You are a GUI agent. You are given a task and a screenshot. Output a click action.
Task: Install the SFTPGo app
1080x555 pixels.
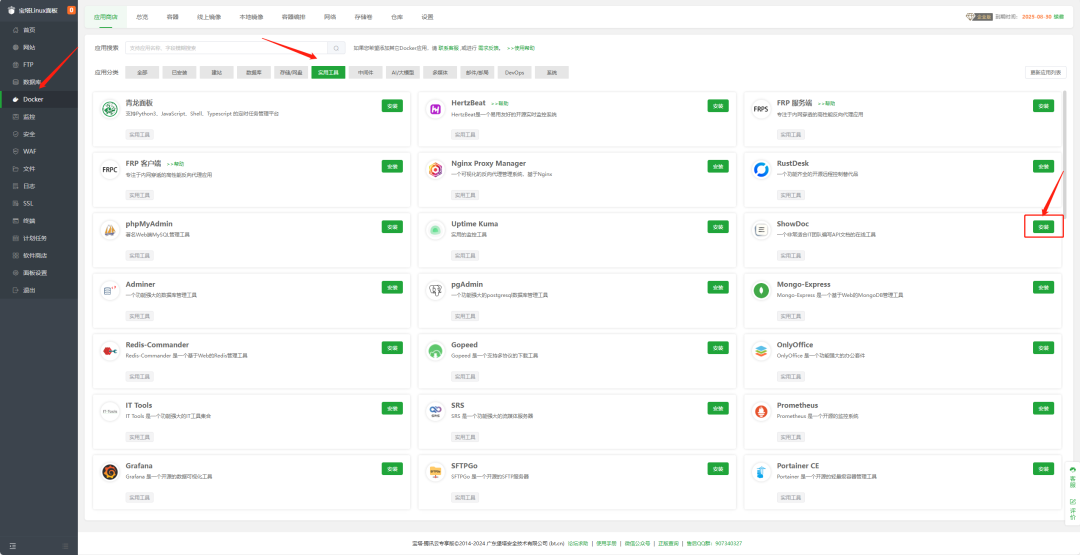(718, 468)
